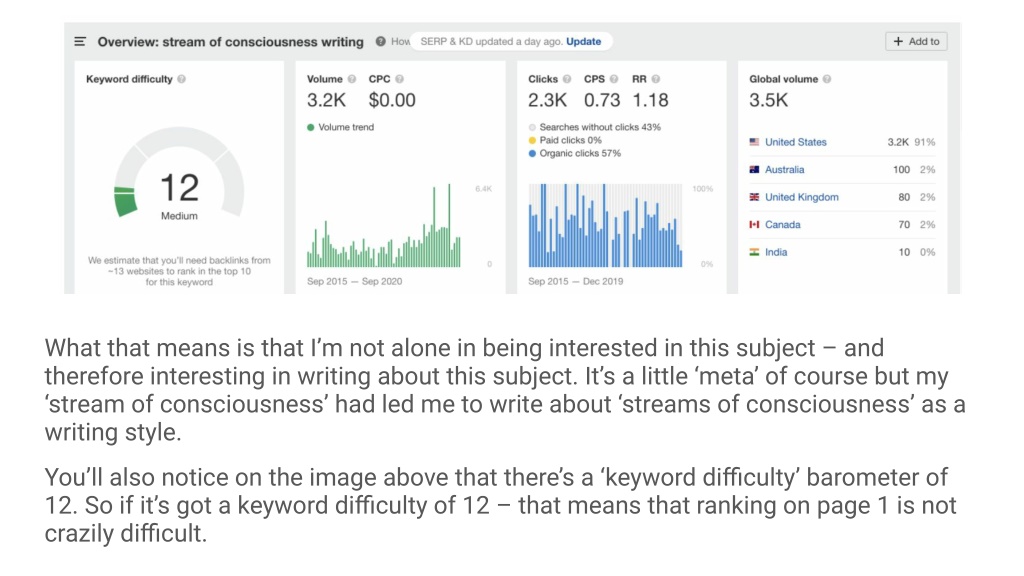
Task: Open the United Kingdom country link
Action: point(801,197)
